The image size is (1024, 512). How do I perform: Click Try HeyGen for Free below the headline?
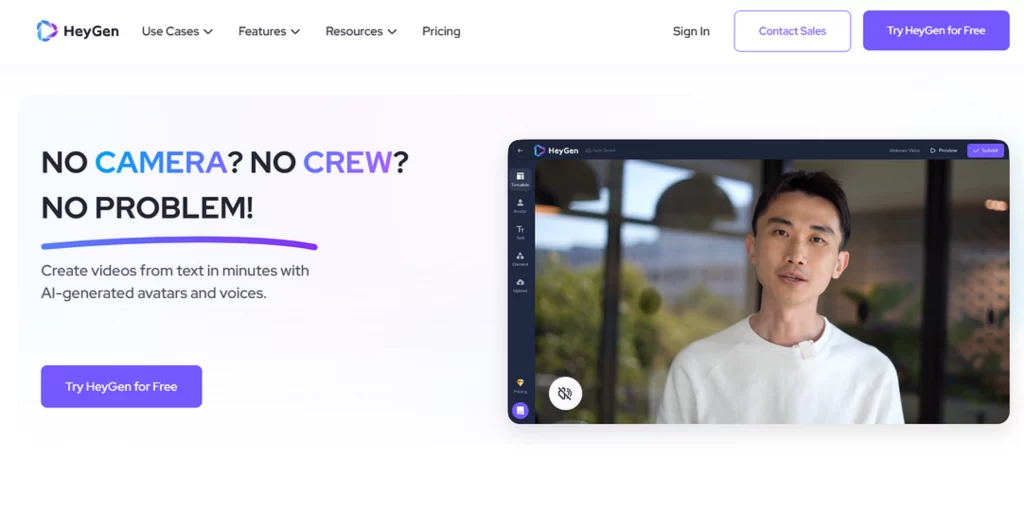121,387
